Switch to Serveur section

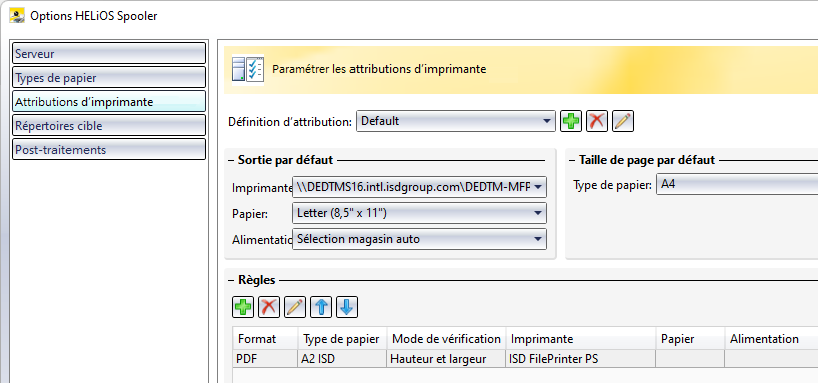pyautogui.click(x=109, y=53)
